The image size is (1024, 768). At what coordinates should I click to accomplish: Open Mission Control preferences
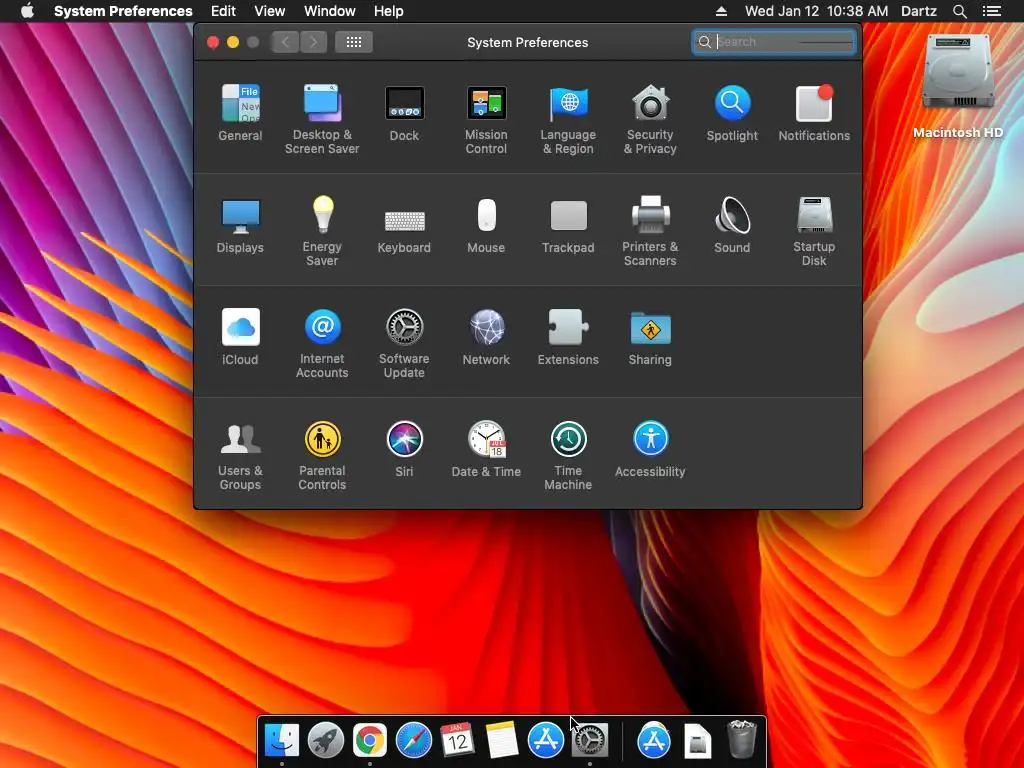point(487,119)
